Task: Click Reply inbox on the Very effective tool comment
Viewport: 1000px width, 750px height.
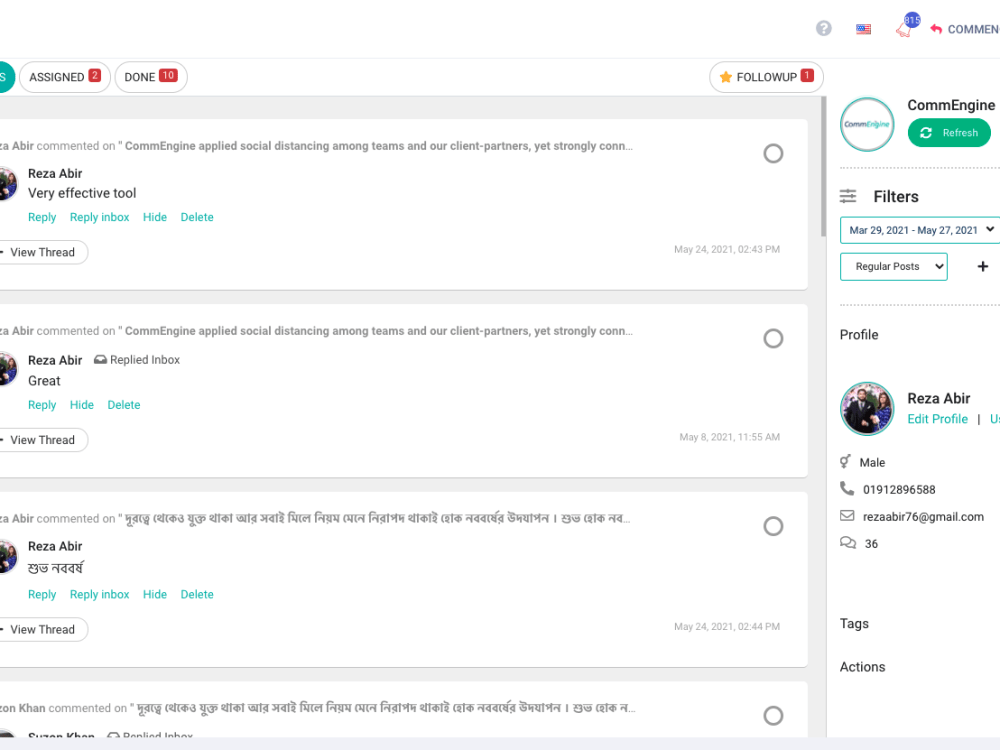Action: point(99,217)
